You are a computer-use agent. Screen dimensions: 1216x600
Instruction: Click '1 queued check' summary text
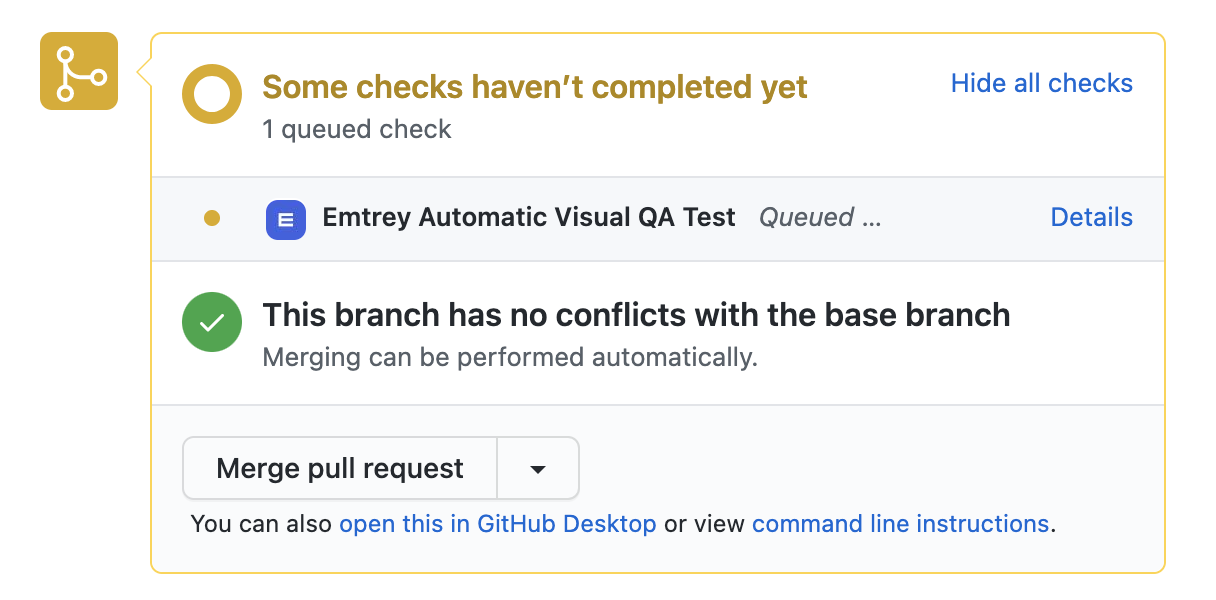tap(357, 130)
